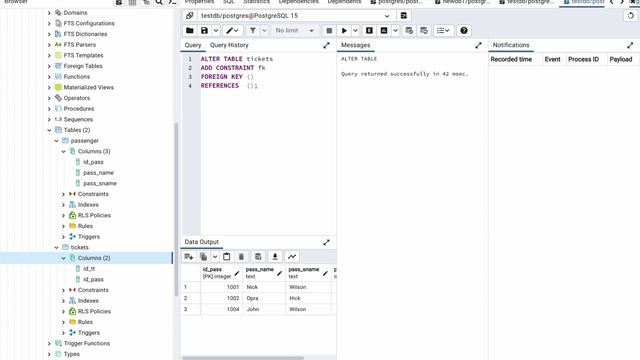Screen dimensions: 640x360
Task: Open the No limit rows dropdown
Action: click(x=294, y=31)
